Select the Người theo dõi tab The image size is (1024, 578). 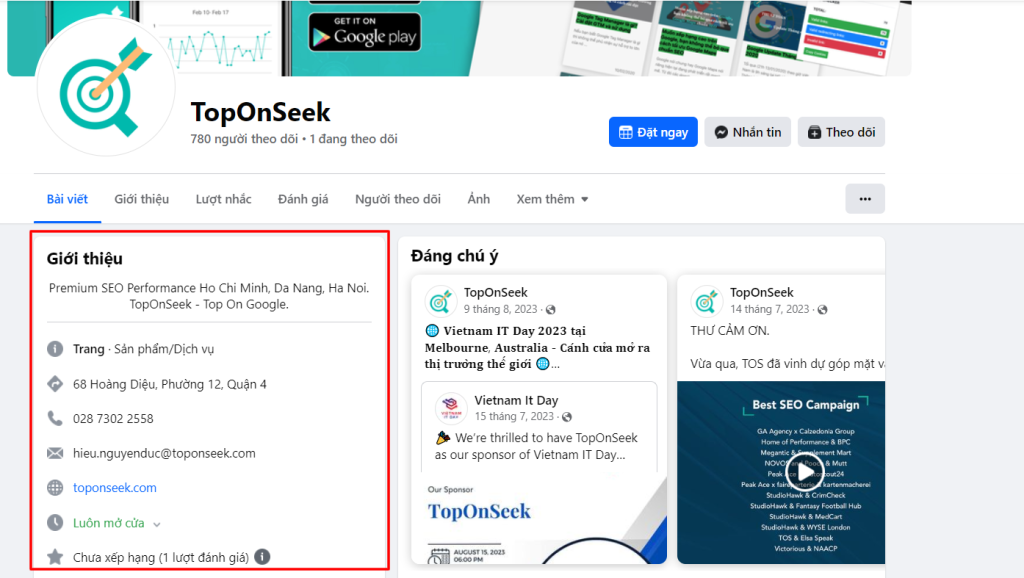tap(397, 199)
